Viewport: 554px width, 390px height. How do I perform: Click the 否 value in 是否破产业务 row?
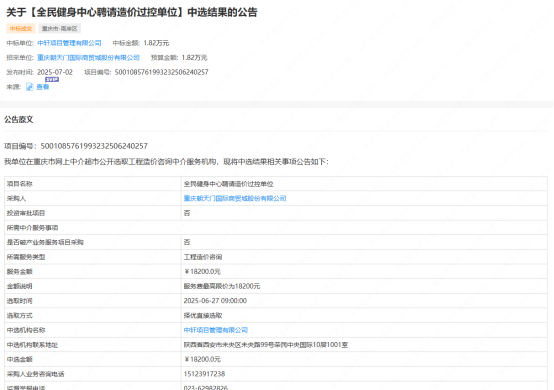pos(187,242)
